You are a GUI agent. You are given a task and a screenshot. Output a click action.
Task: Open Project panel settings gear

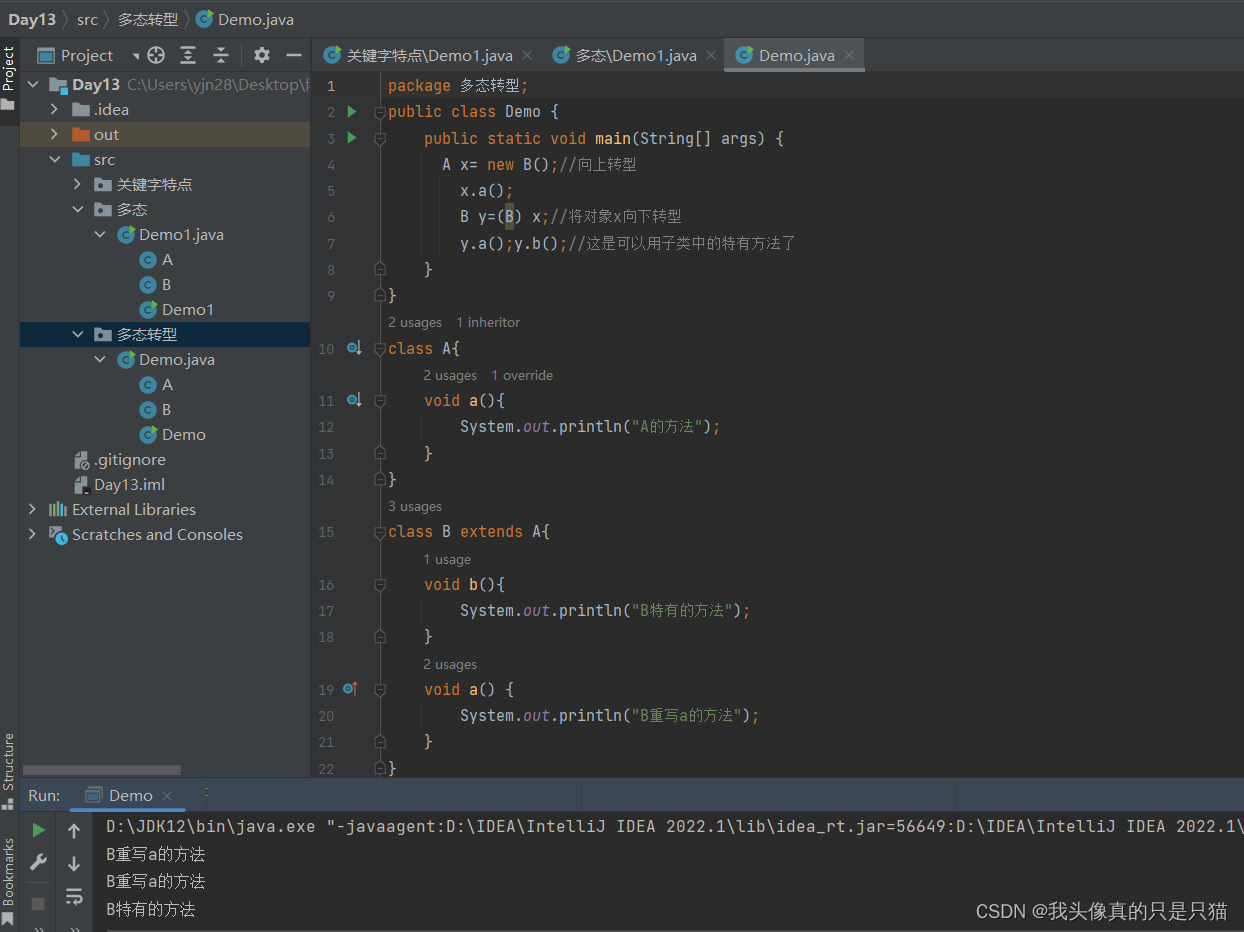[x=261, y=55]
